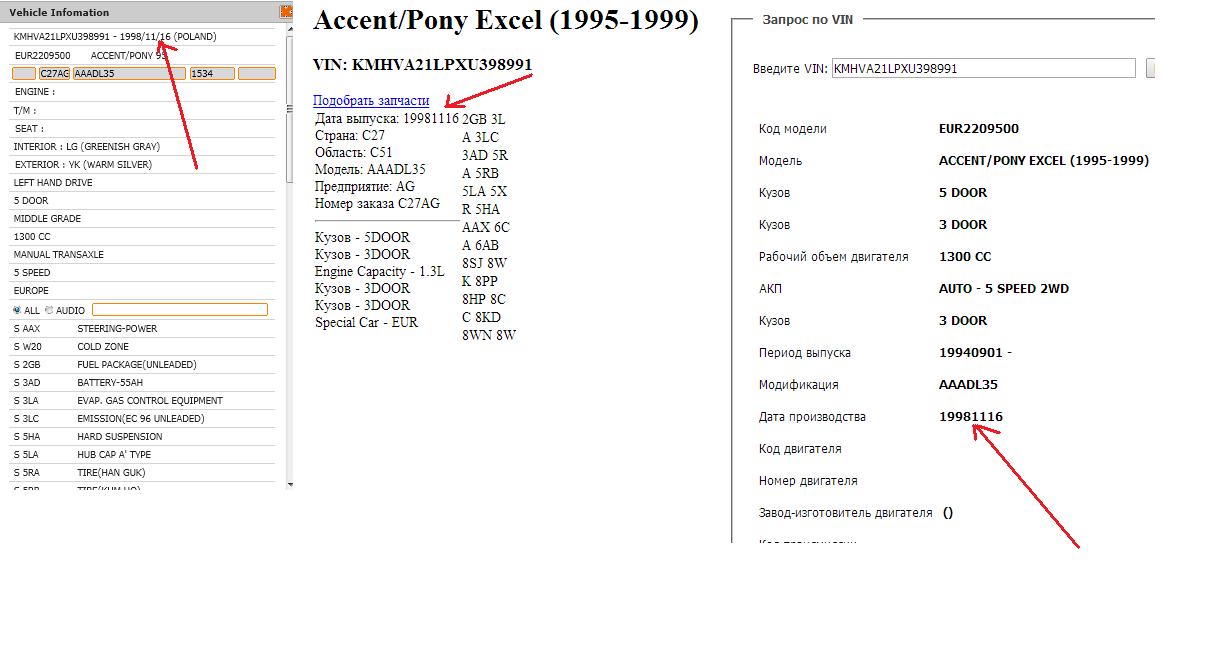Select the KMHVA21LPXU398991 - 1998/11/16 (POLAND) row
Screen dimensions: 1218x650
(142, 37)
